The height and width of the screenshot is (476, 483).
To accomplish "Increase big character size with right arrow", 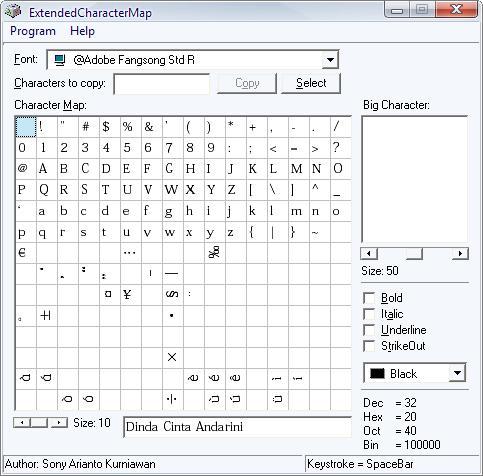I will 460,254.
